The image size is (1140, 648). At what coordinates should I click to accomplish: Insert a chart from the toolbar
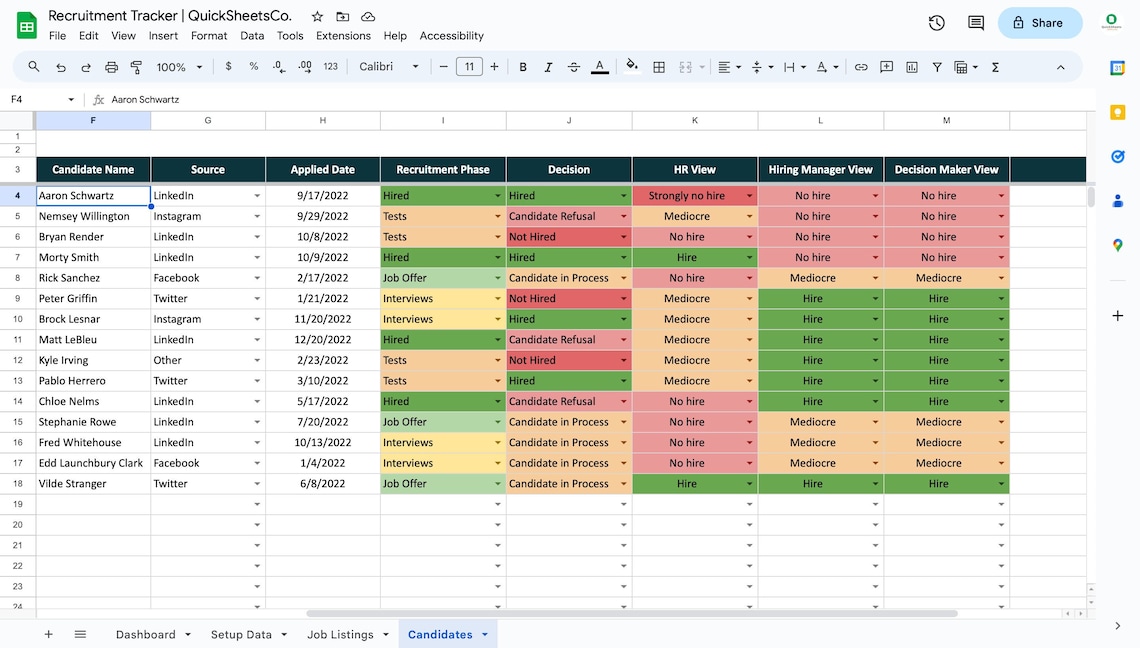point(911,67)
